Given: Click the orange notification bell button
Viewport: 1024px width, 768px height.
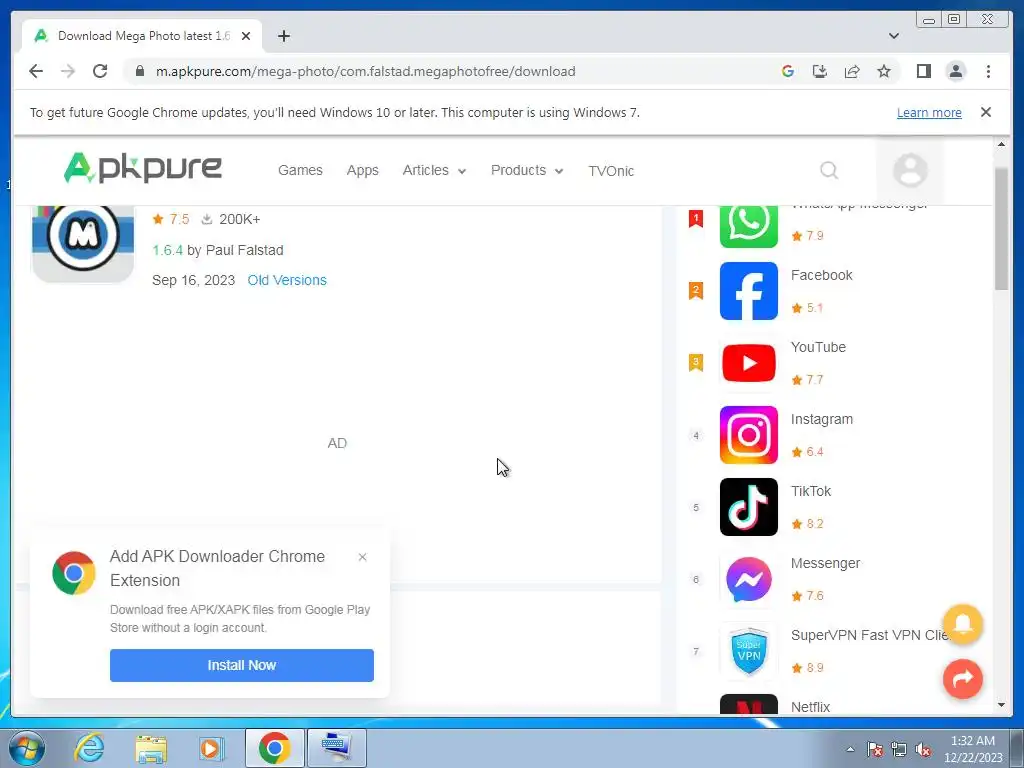Looking at the screenshot, I should [x=963, y=624].
